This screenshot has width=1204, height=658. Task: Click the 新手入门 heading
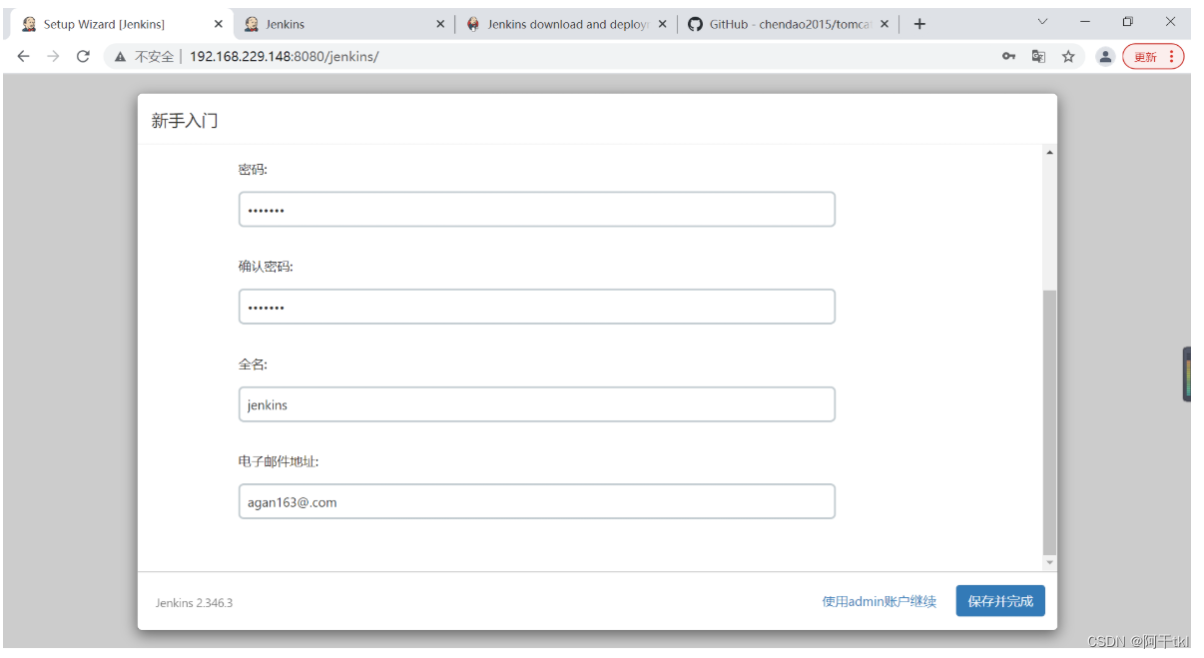point(185,121)
